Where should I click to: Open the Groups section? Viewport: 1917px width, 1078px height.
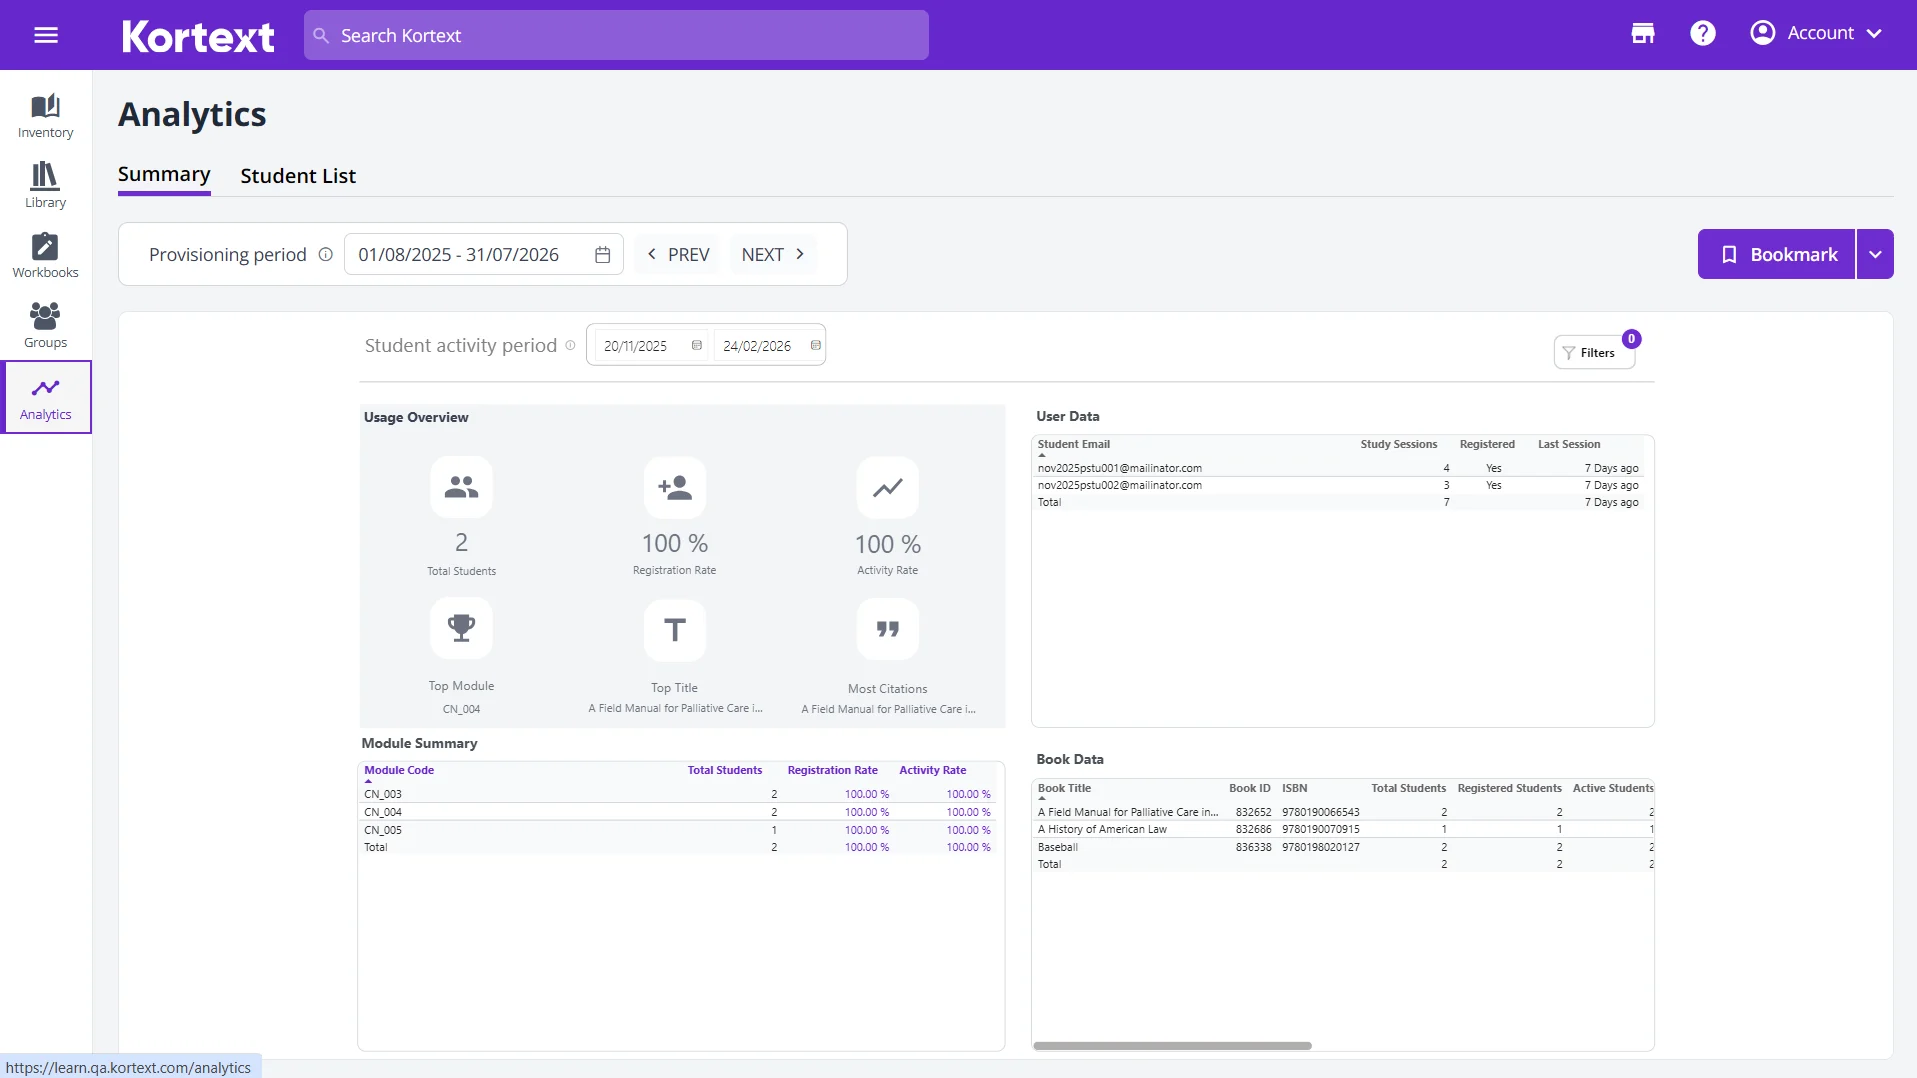pyautogui.click(x=45, y=322)
